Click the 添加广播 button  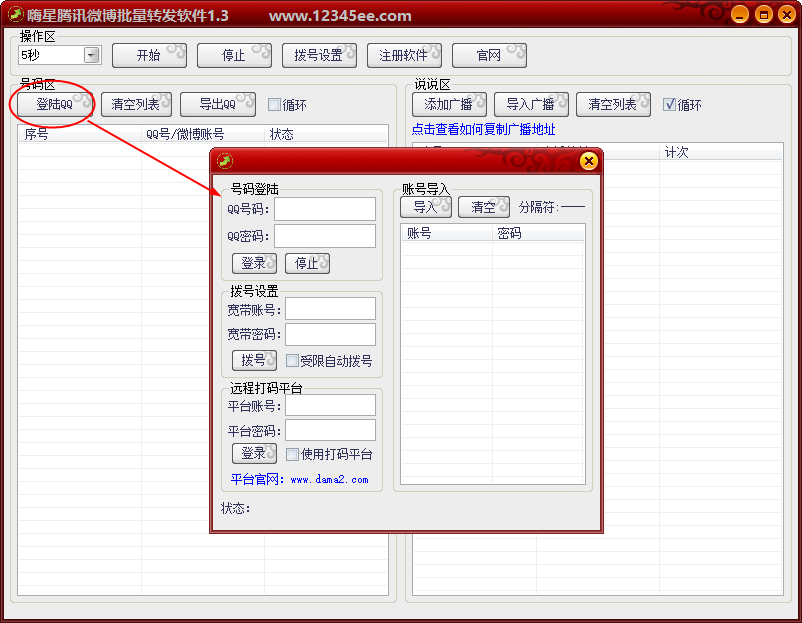click(449, 104)
